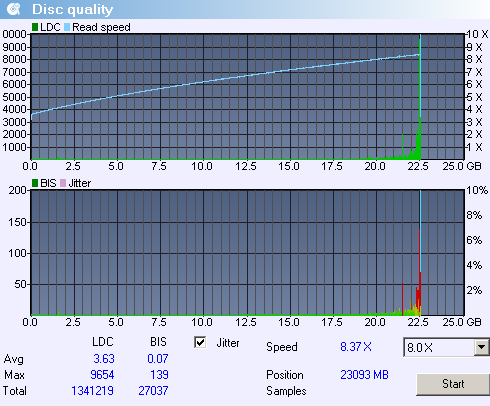Click the Samples label
The width and height of the screenshot is (490, 406).
[x=286, y=391]
